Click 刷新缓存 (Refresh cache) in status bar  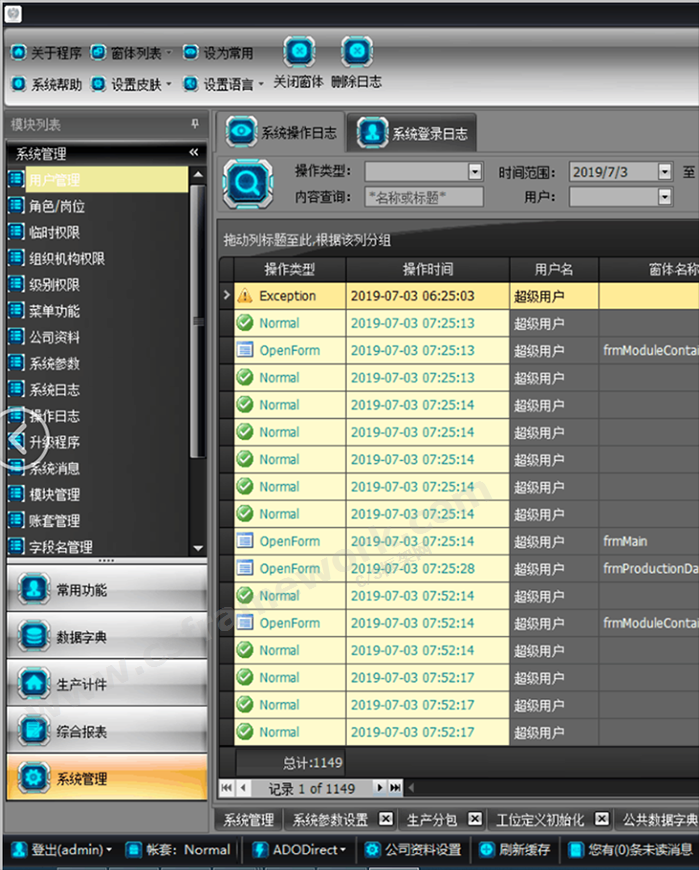(514, 850)
